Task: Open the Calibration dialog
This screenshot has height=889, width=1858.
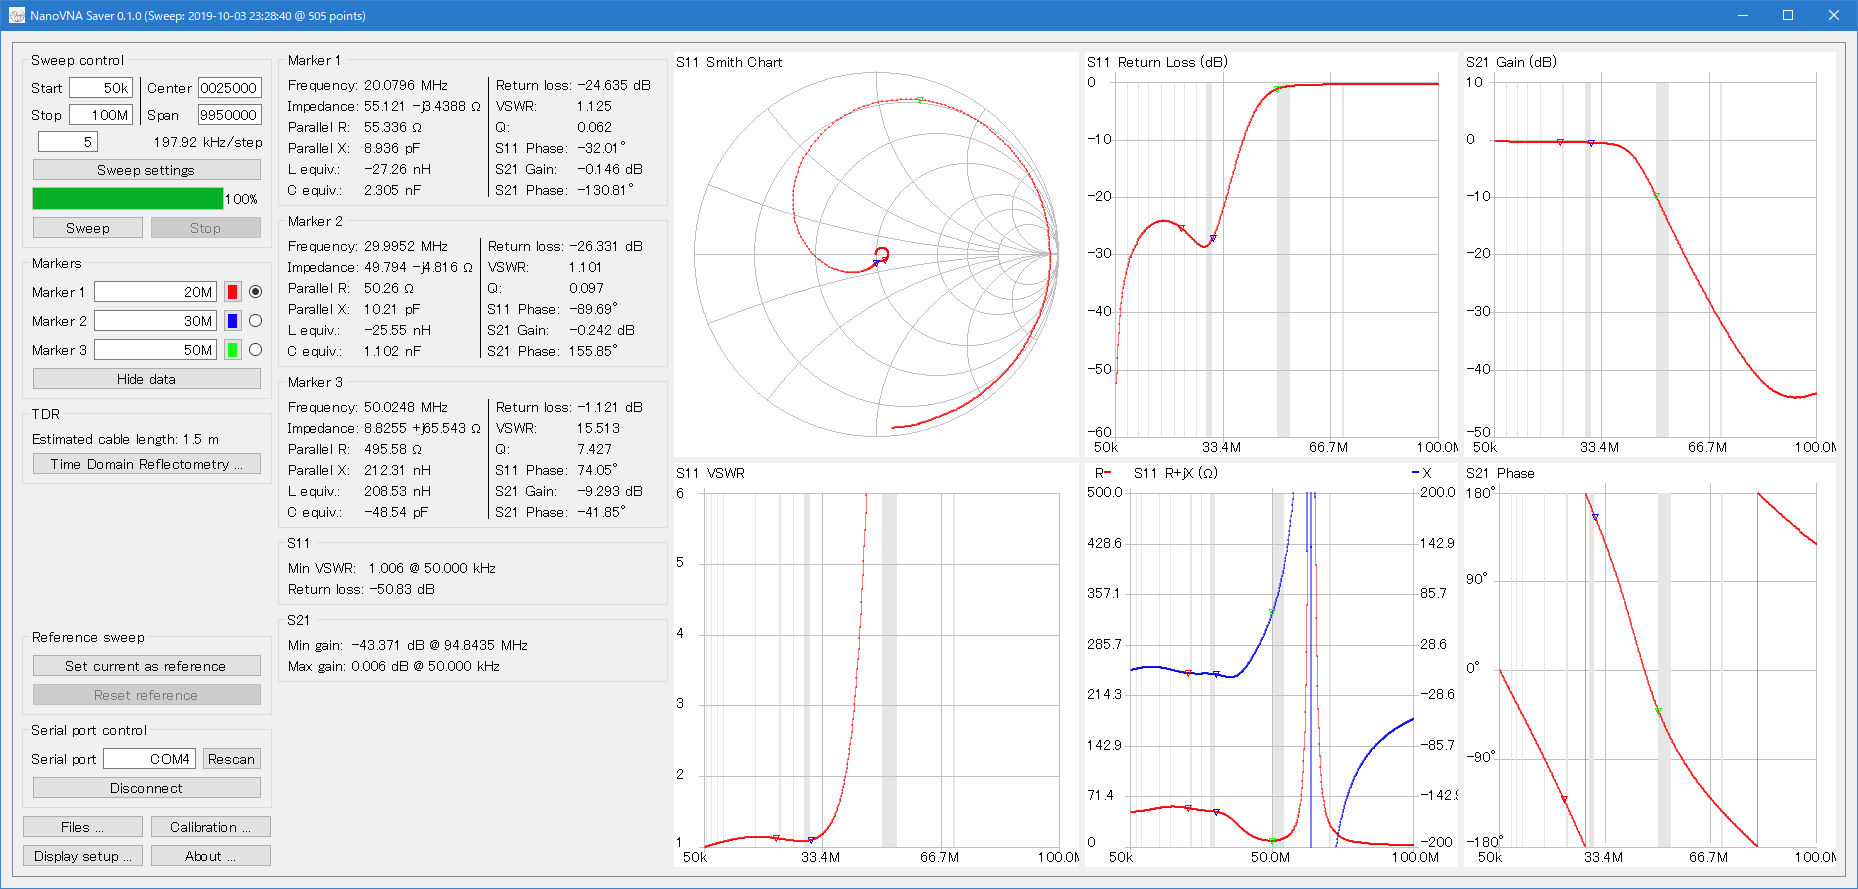Action: (x=210, y=827)
